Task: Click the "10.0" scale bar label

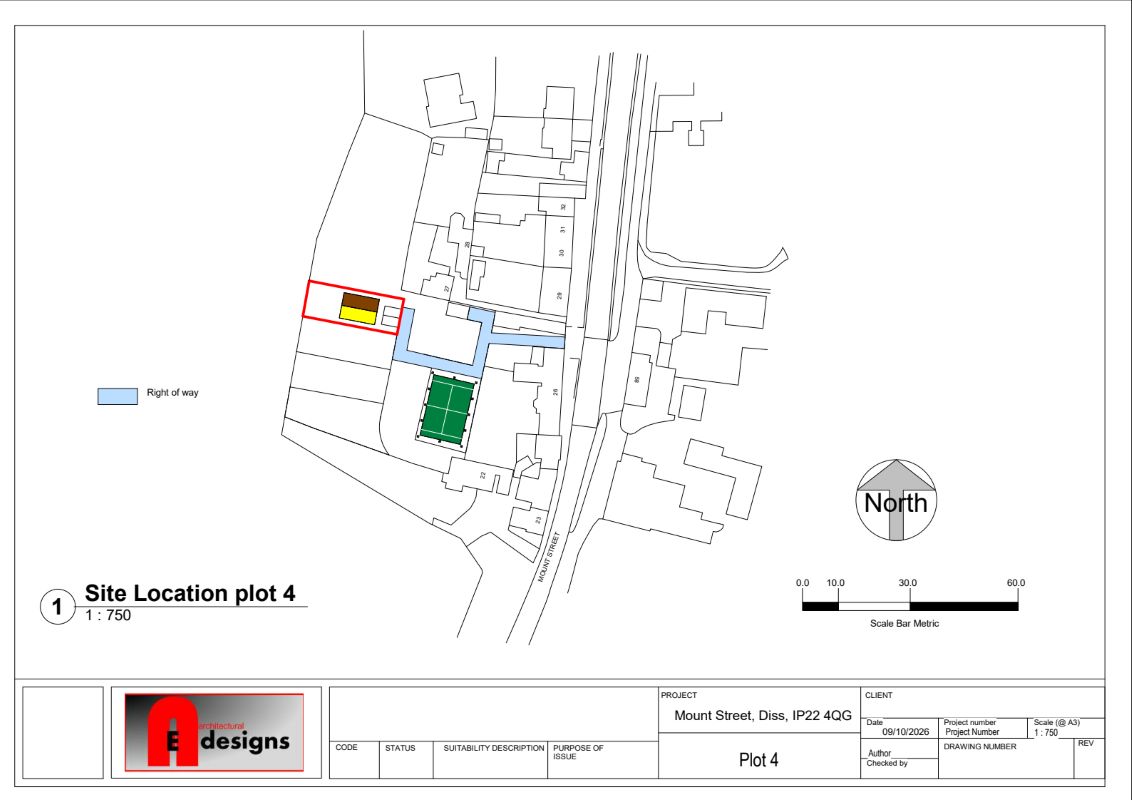Action: (835, 583)
